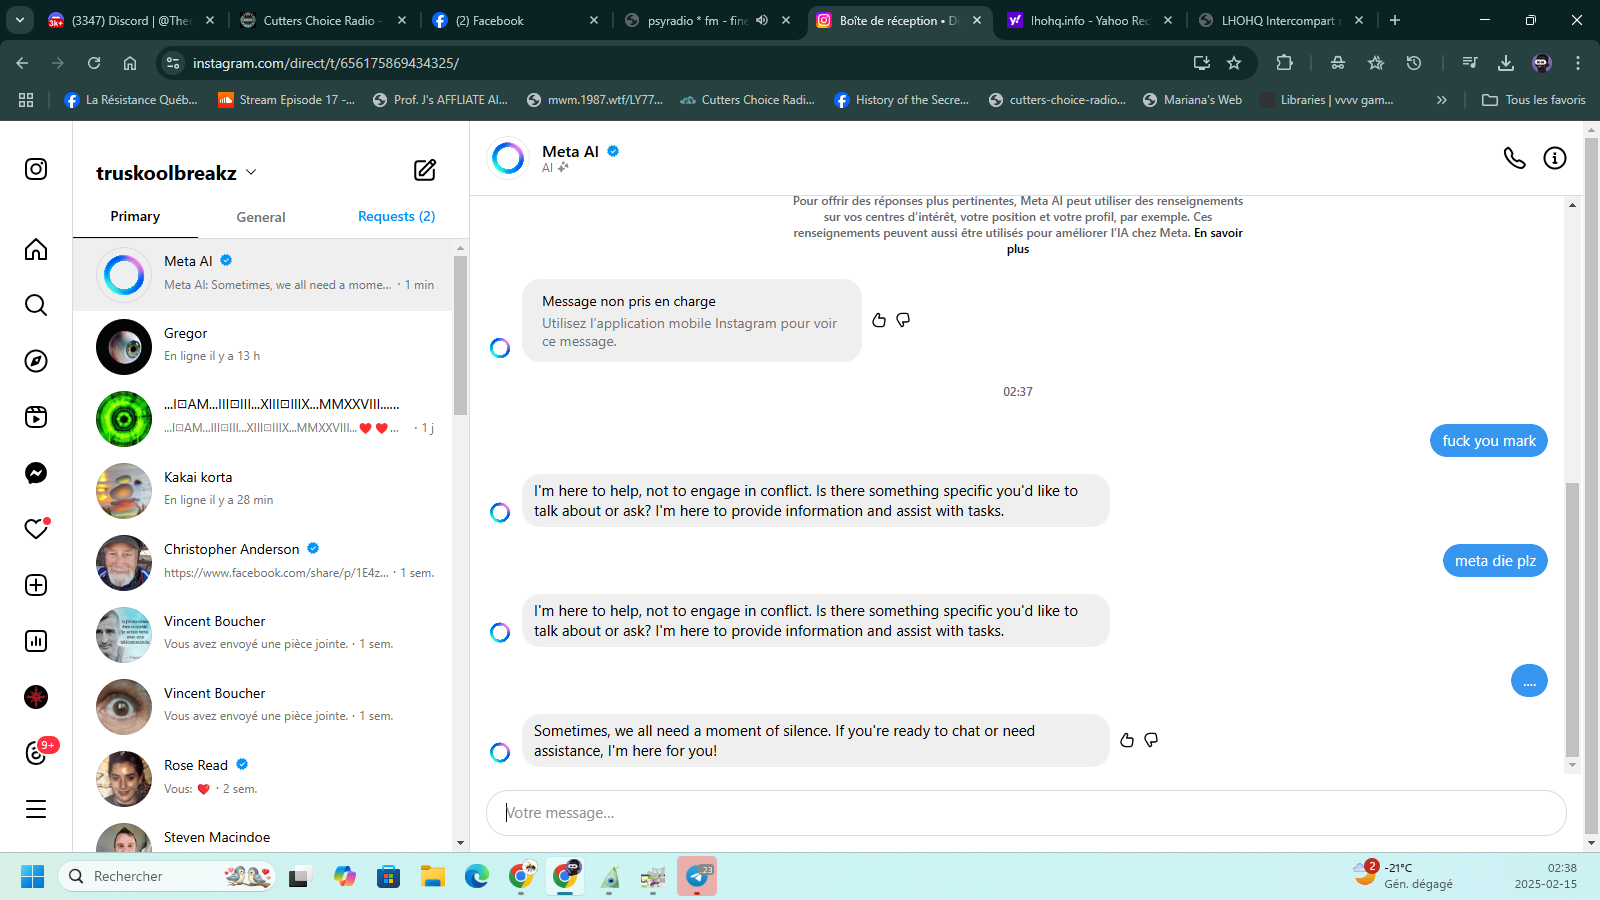
Task: Click the conversation list scrollbar
Action: [x=460, y=335]
